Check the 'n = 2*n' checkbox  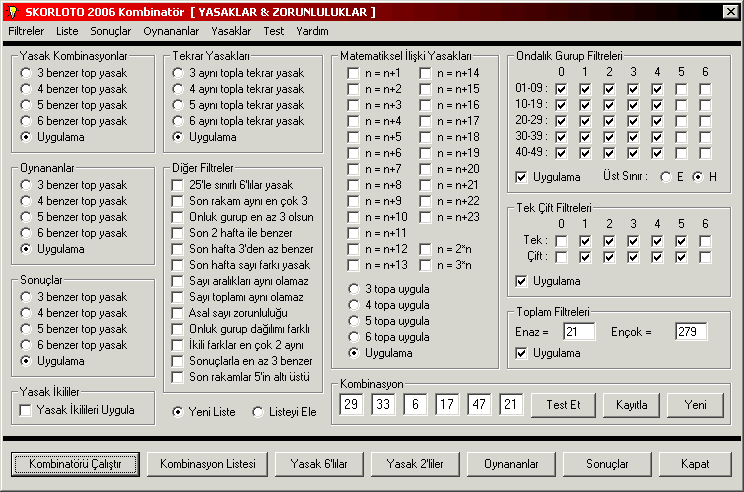coord(427,249)
